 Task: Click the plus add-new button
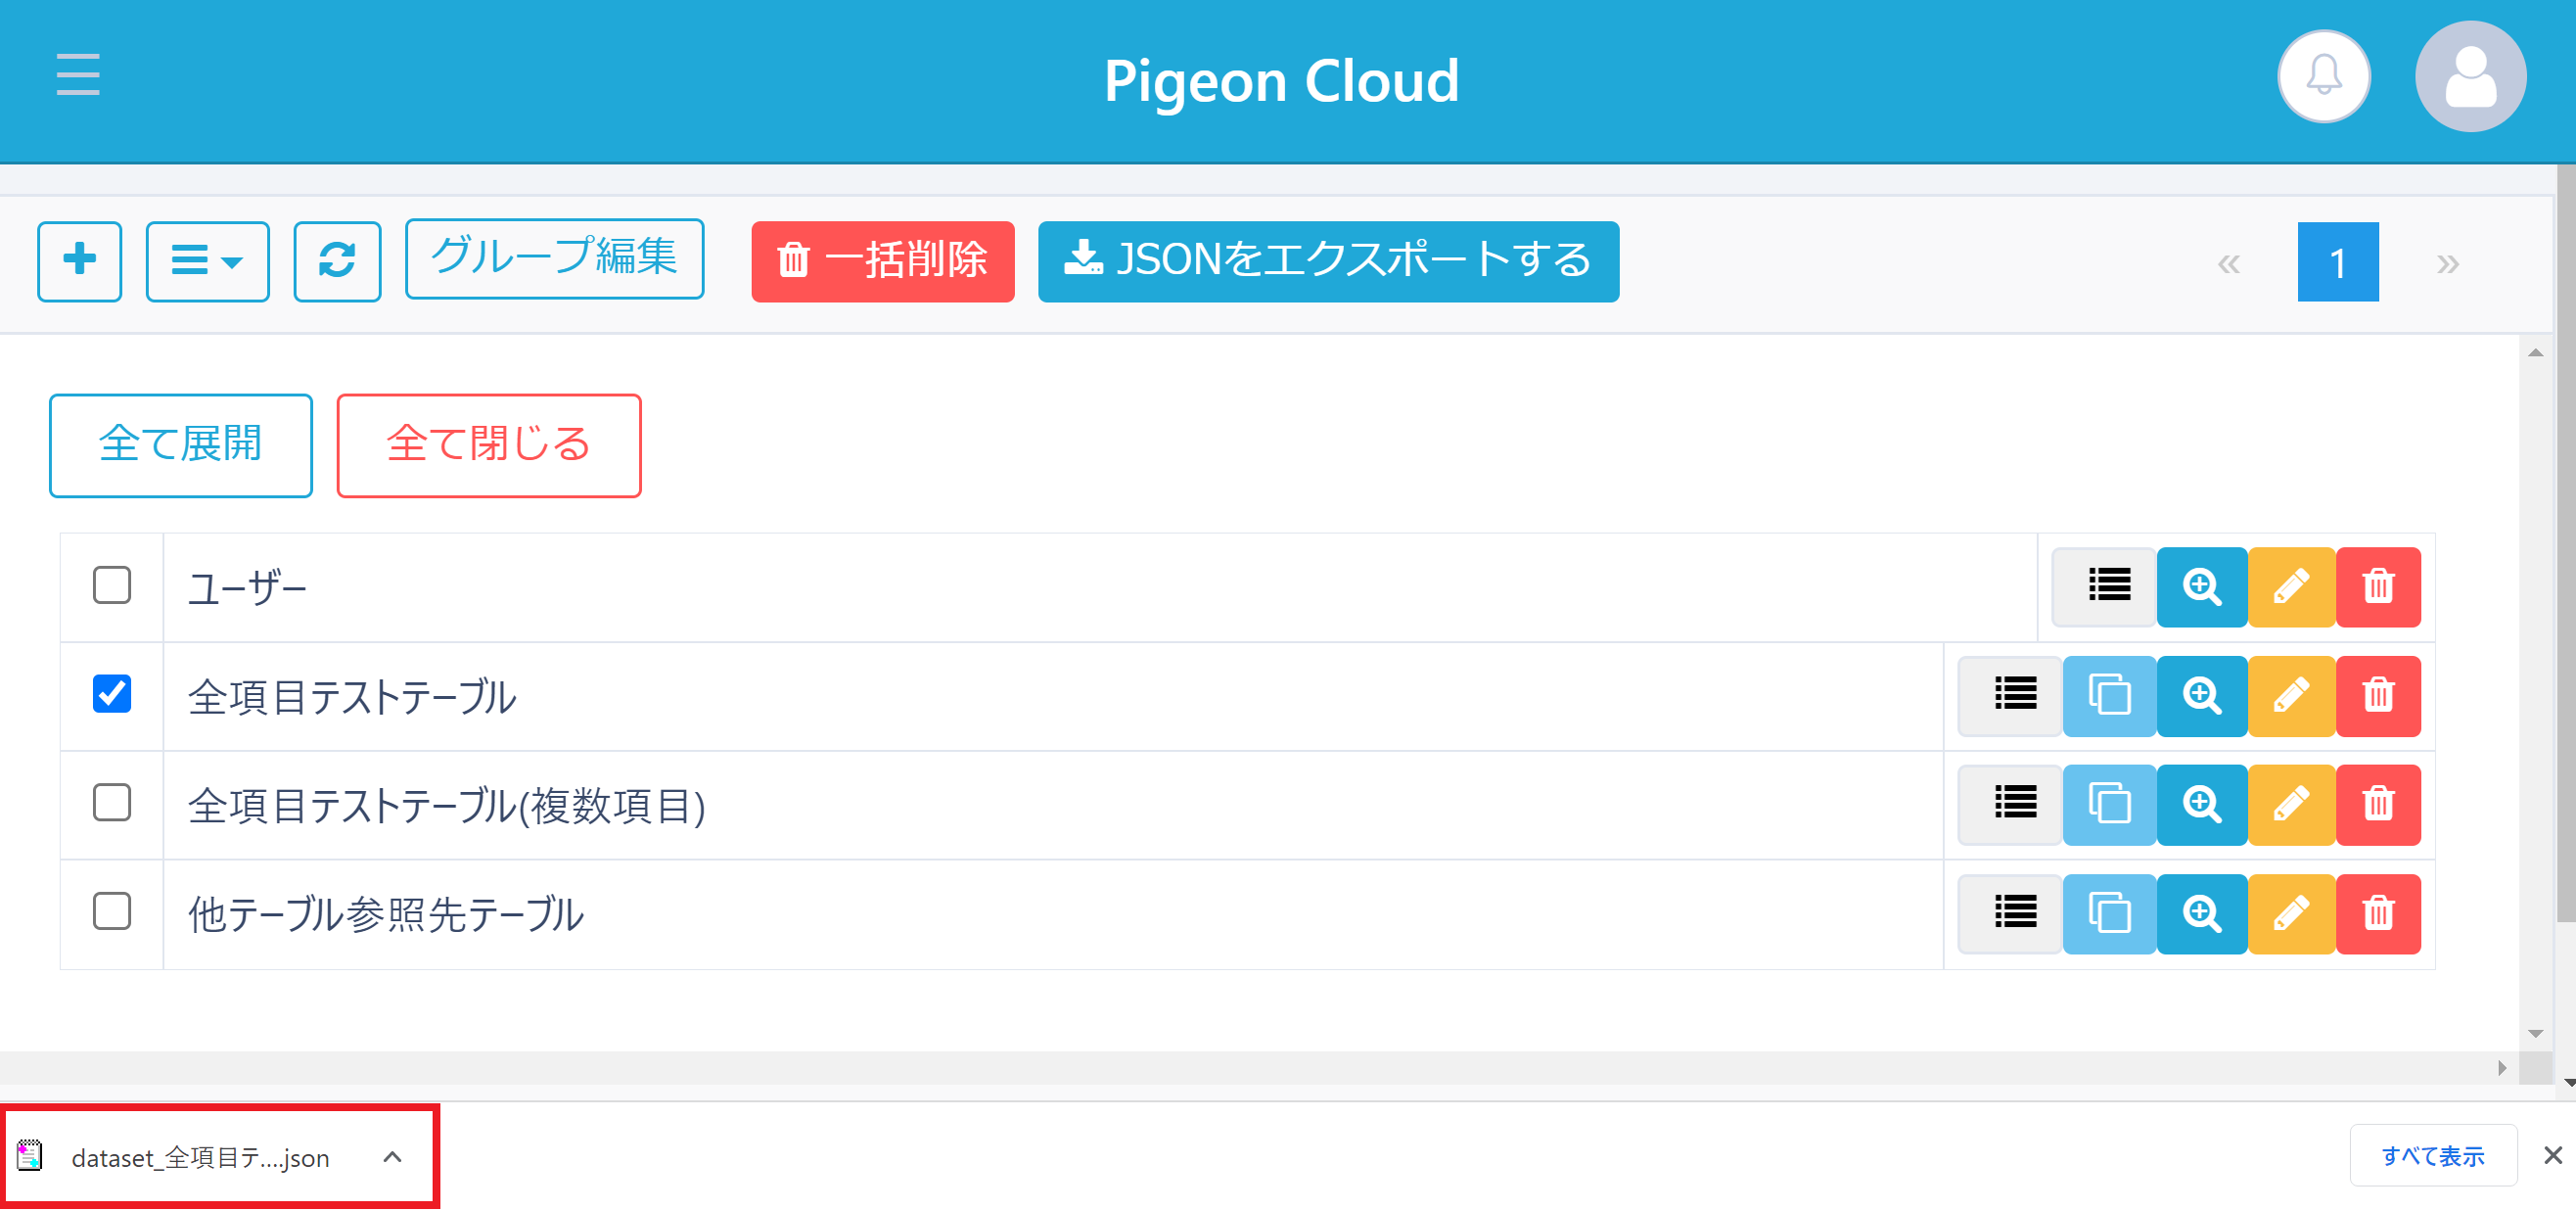(x=80, y=261)
